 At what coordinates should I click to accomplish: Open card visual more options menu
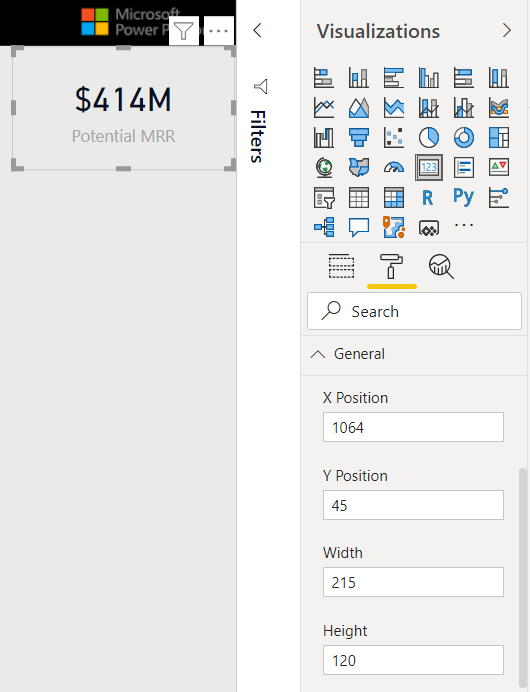(x=219, y=31)
